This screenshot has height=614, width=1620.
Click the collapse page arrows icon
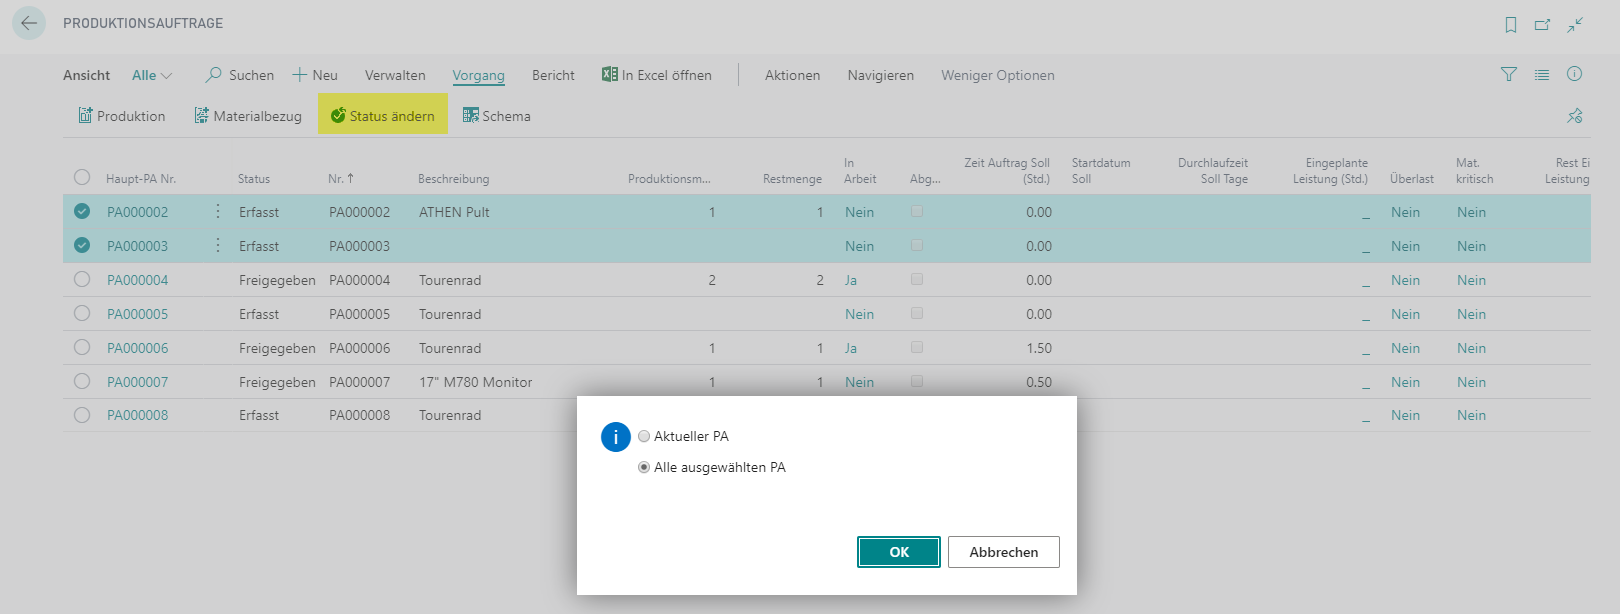(x=1575, y=25)
